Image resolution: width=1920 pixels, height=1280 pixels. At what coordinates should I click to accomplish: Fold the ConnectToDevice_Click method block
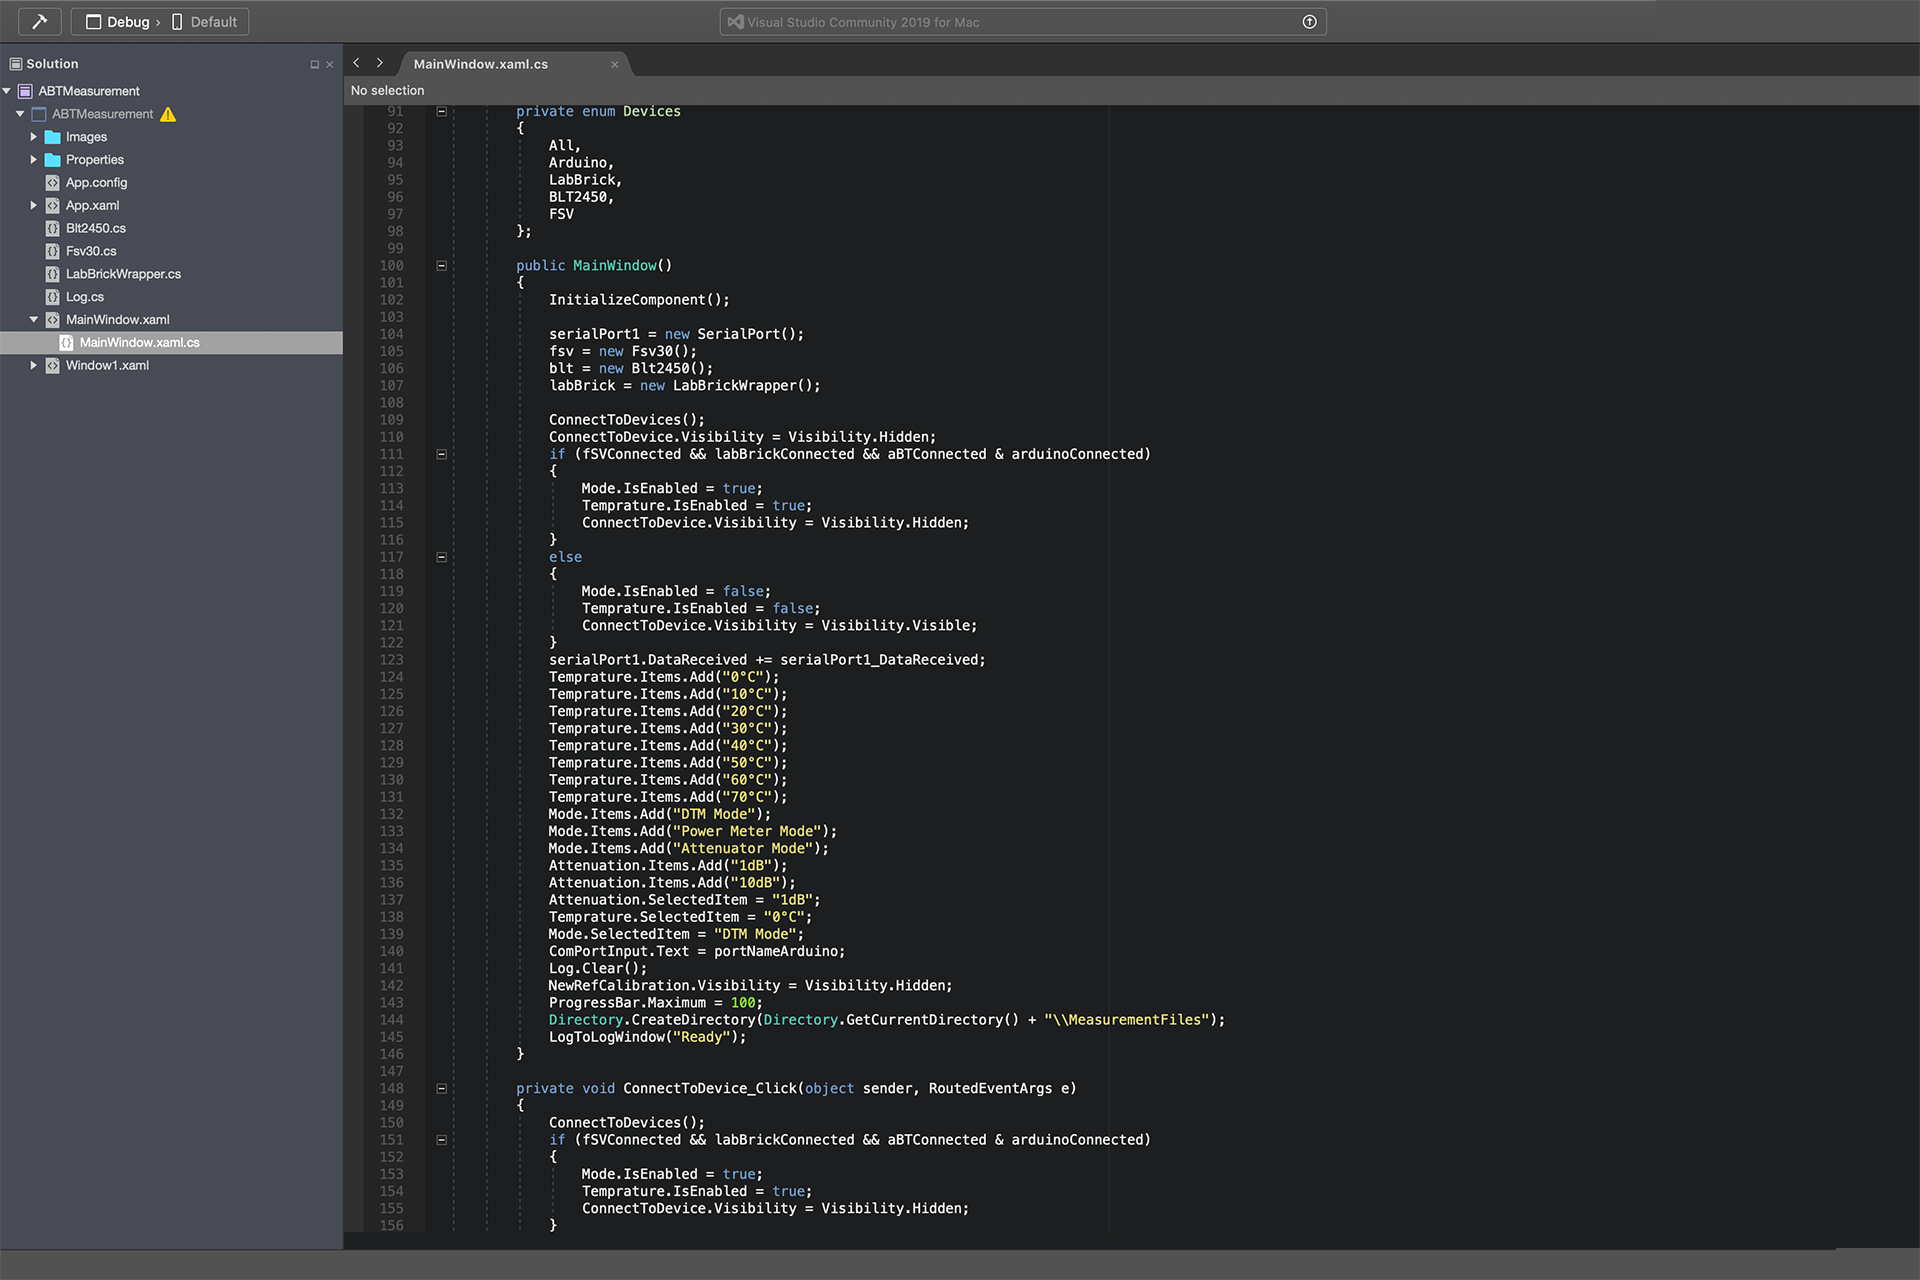(441, 1089)
